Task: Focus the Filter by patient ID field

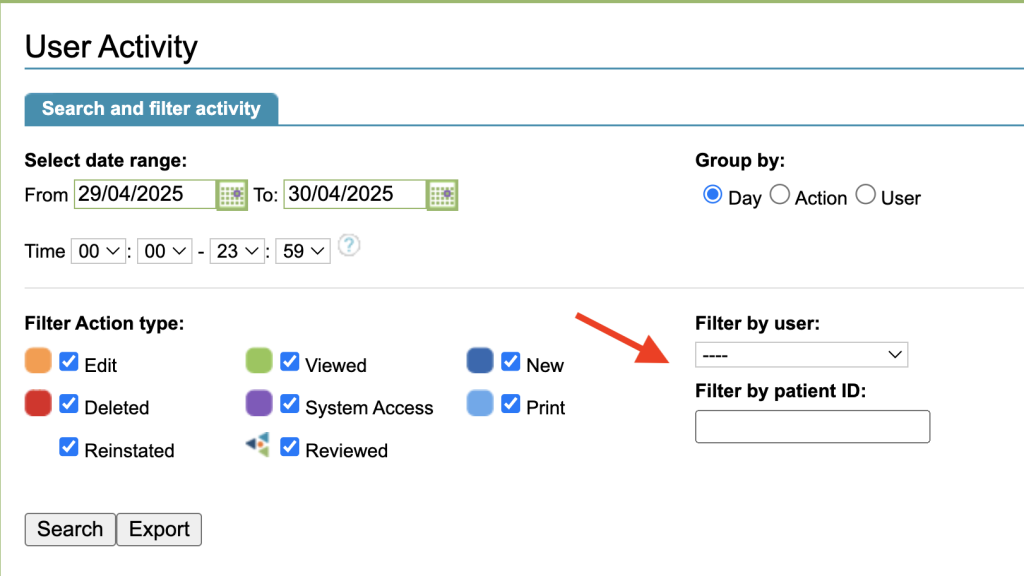Action: (x=812, y=426)
